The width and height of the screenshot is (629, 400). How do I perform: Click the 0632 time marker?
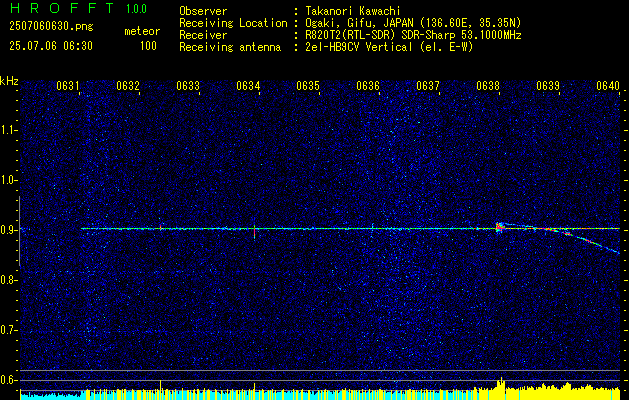pyautogui.click(x=128, y=85)
